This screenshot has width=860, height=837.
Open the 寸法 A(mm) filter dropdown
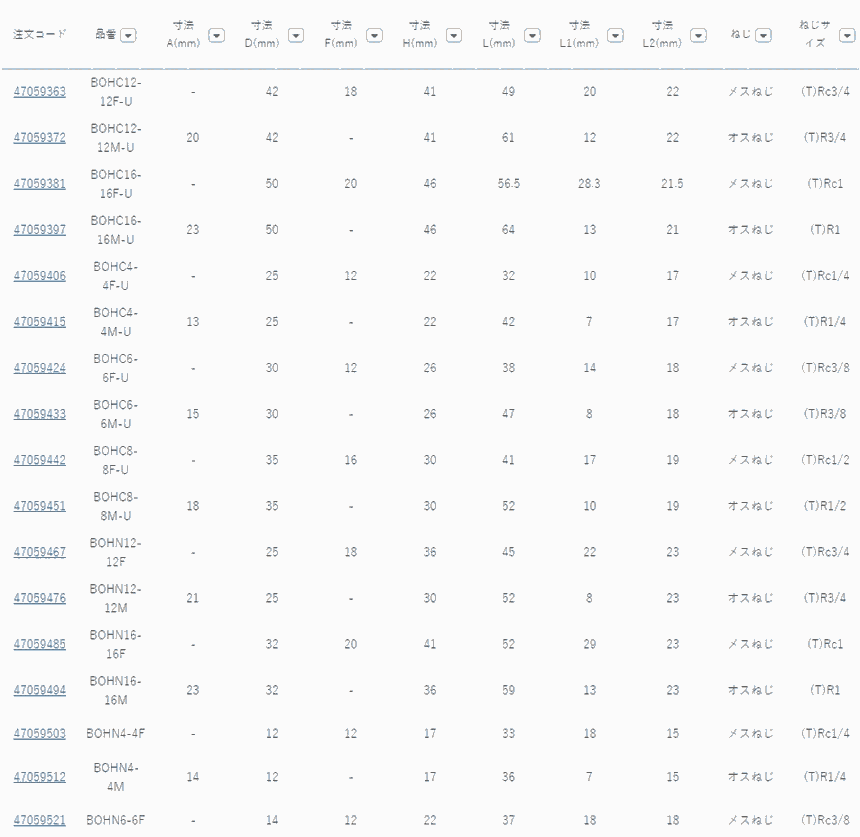click(217, 36)
